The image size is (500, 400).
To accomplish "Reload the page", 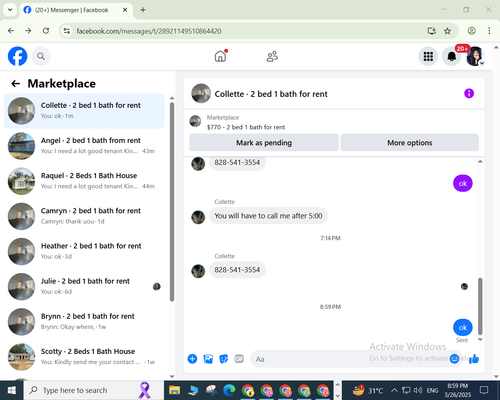I will tap(46, 31).
